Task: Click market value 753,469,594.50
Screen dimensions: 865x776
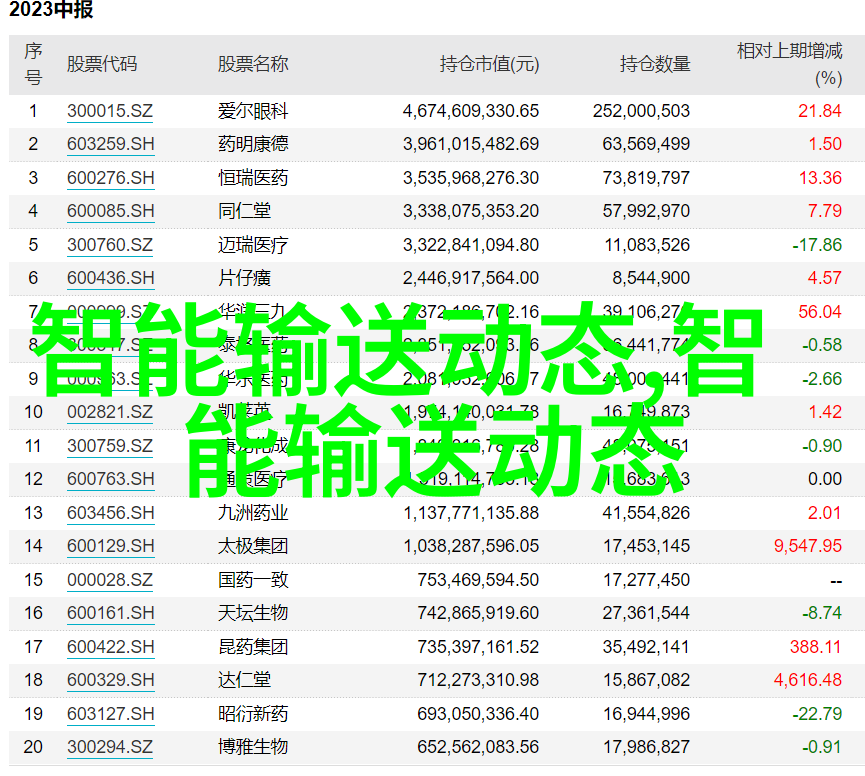Action: click(478, 580)
